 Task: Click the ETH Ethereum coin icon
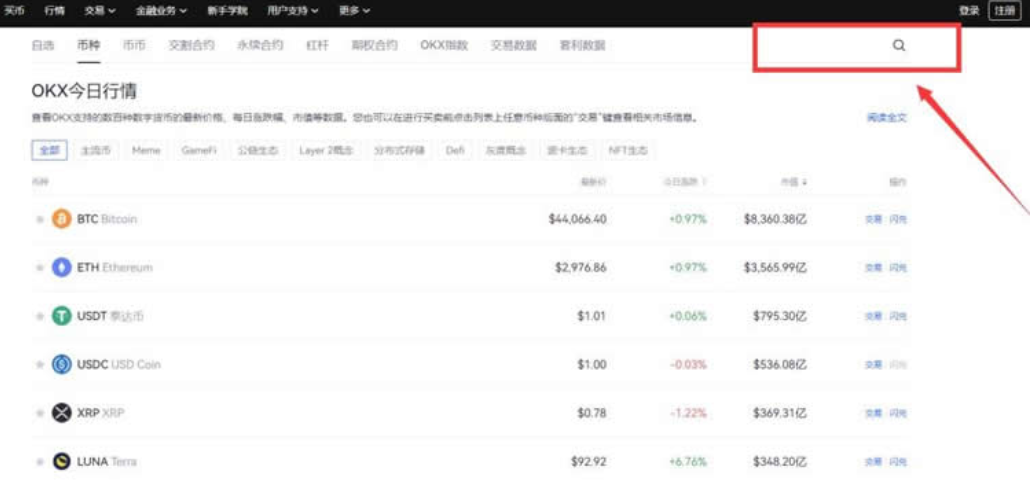click(62, 268)
